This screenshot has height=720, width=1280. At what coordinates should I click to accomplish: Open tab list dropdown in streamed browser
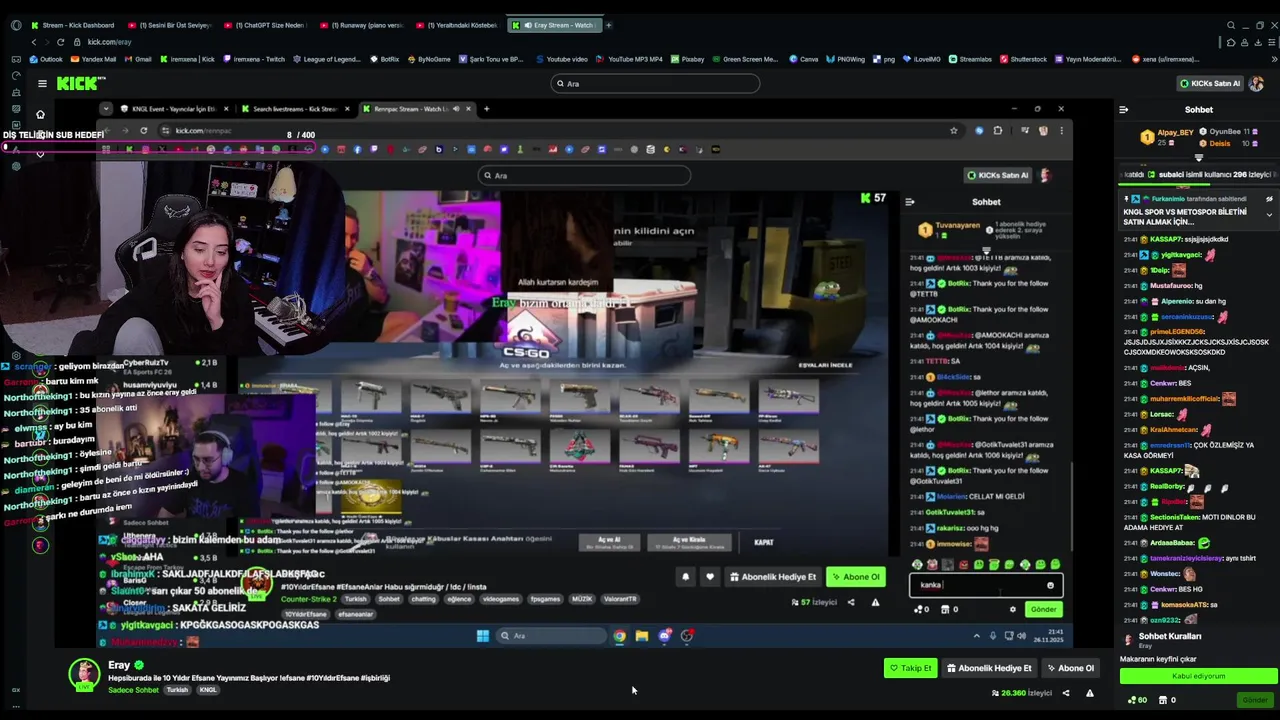[105, 109]
